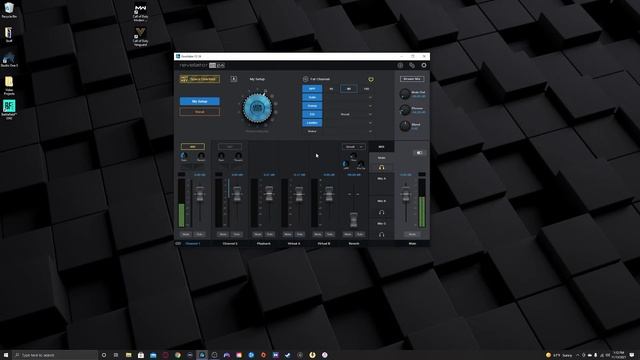Mute the Virtual B channel

pyautogui.click(x=318, y=234)
